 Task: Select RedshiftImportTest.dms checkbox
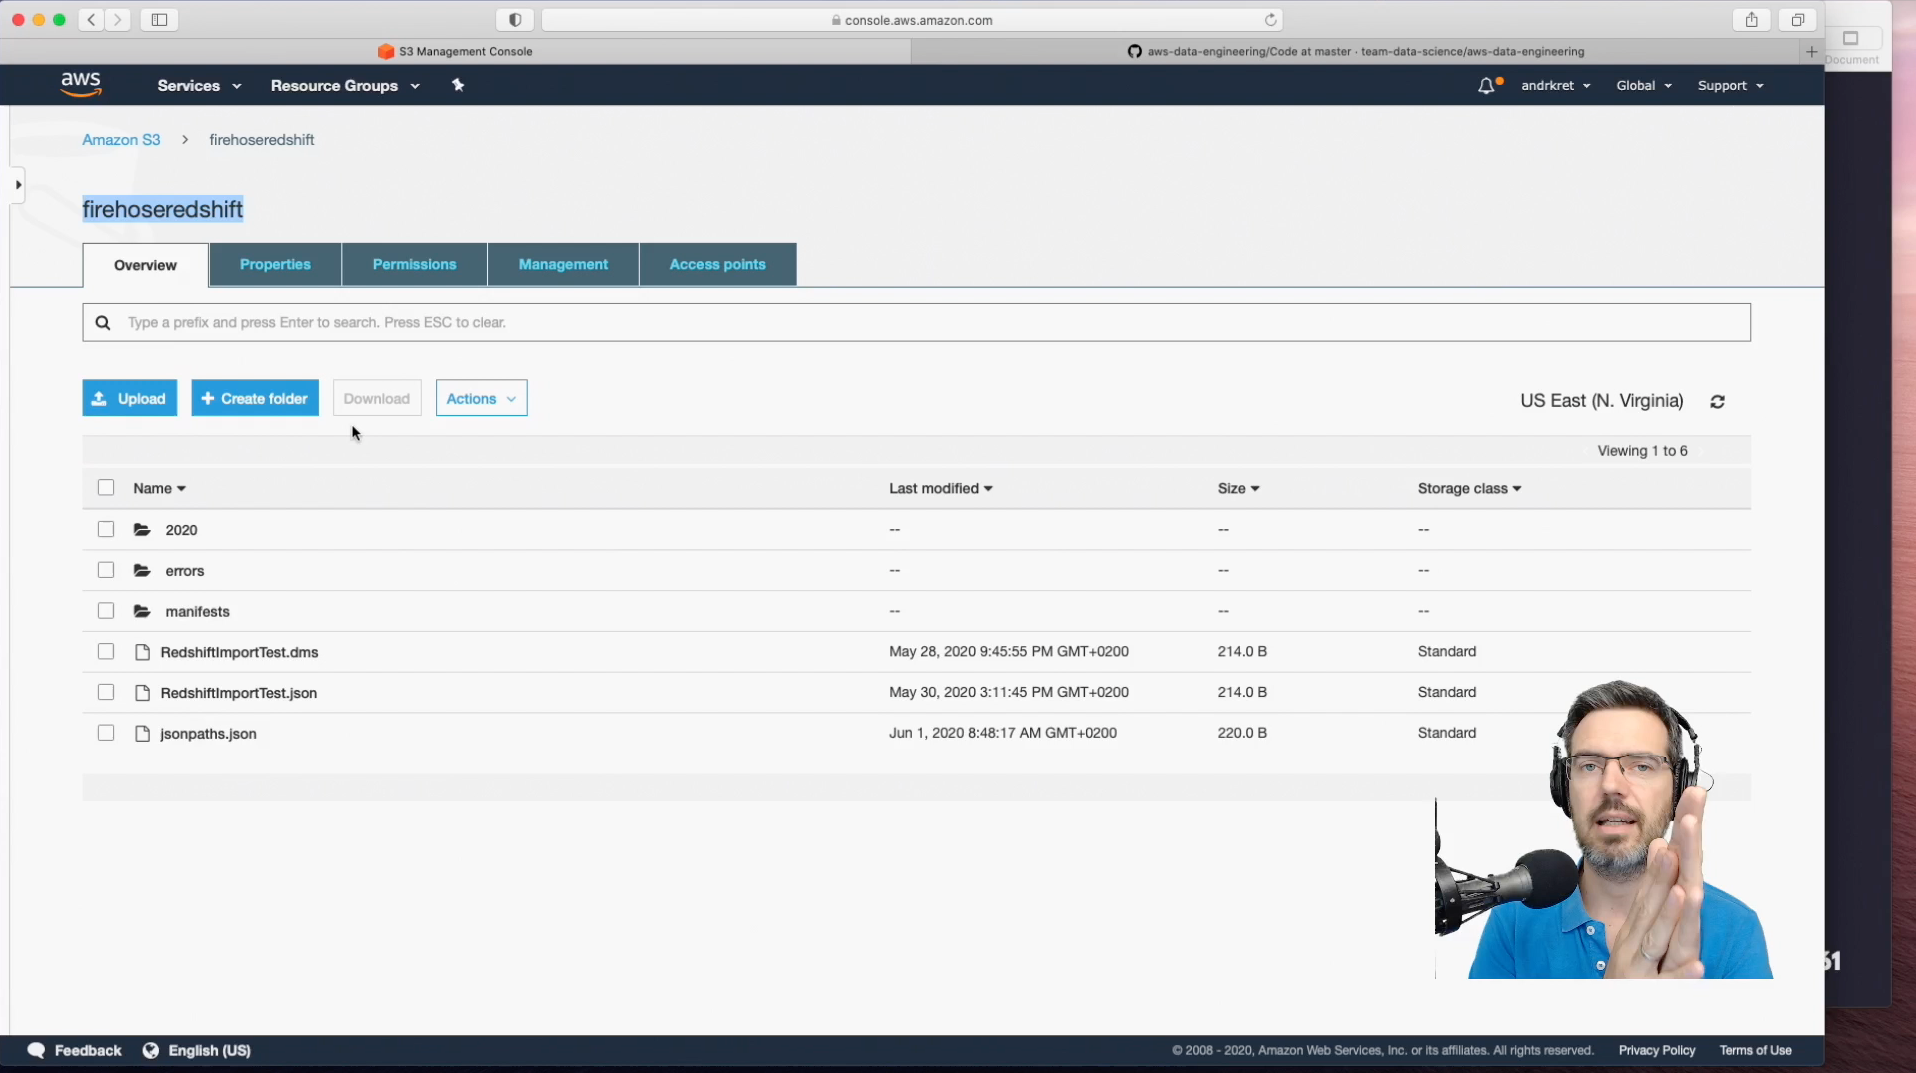(106, 652)
